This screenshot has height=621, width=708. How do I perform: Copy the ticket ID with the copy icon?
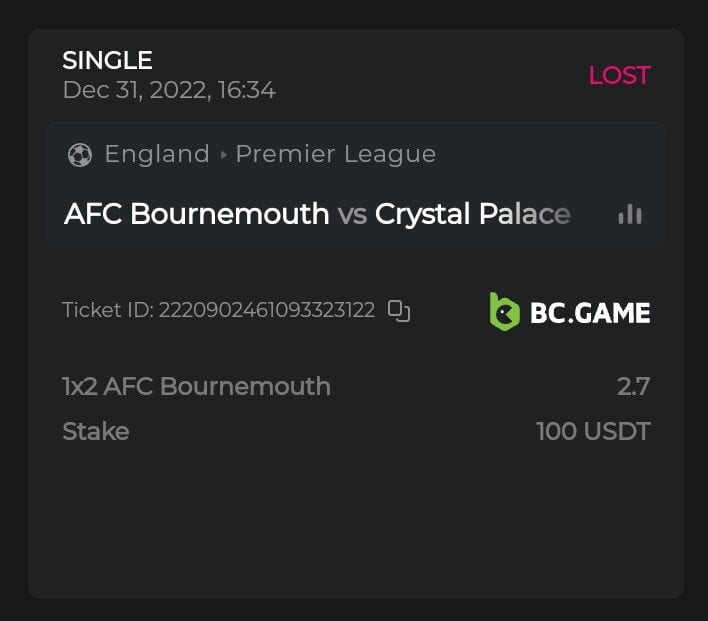(399, 311)
